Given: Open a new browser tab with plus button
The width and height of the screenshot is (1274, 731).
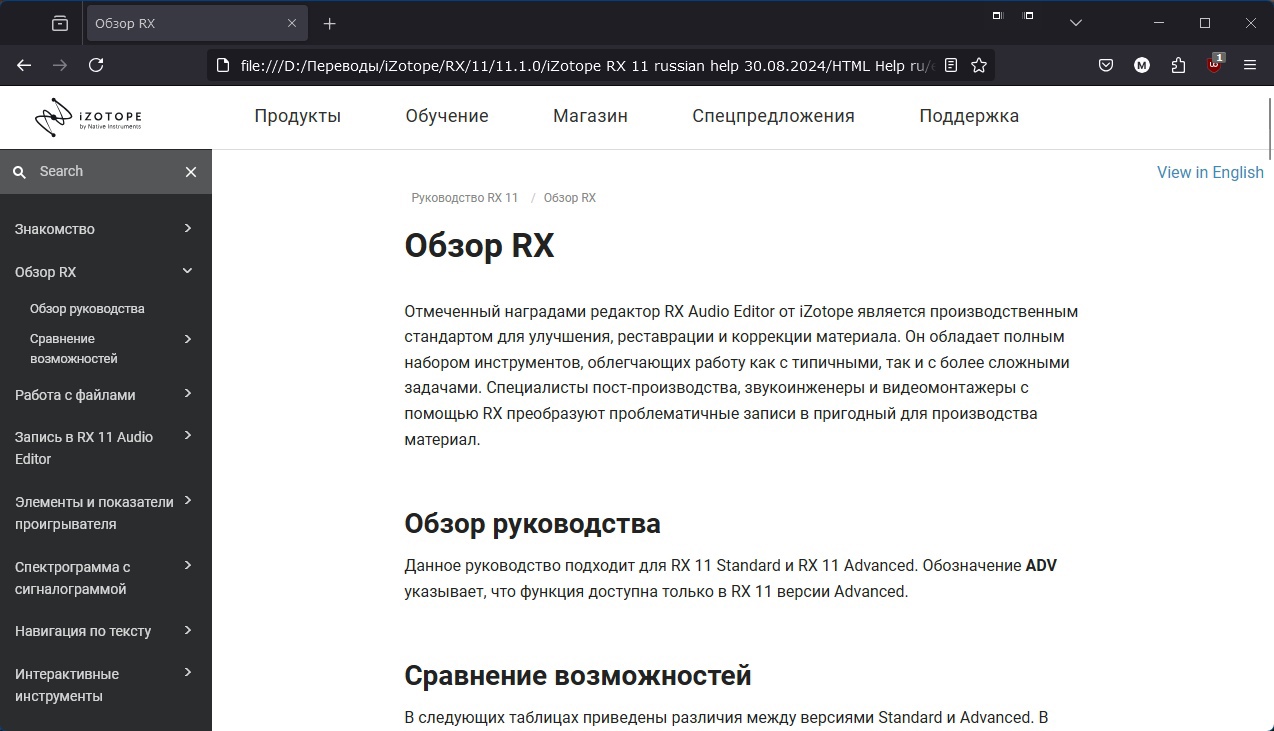Looking at the screenshot, I should pyautogui.click(x=330, y=23).
